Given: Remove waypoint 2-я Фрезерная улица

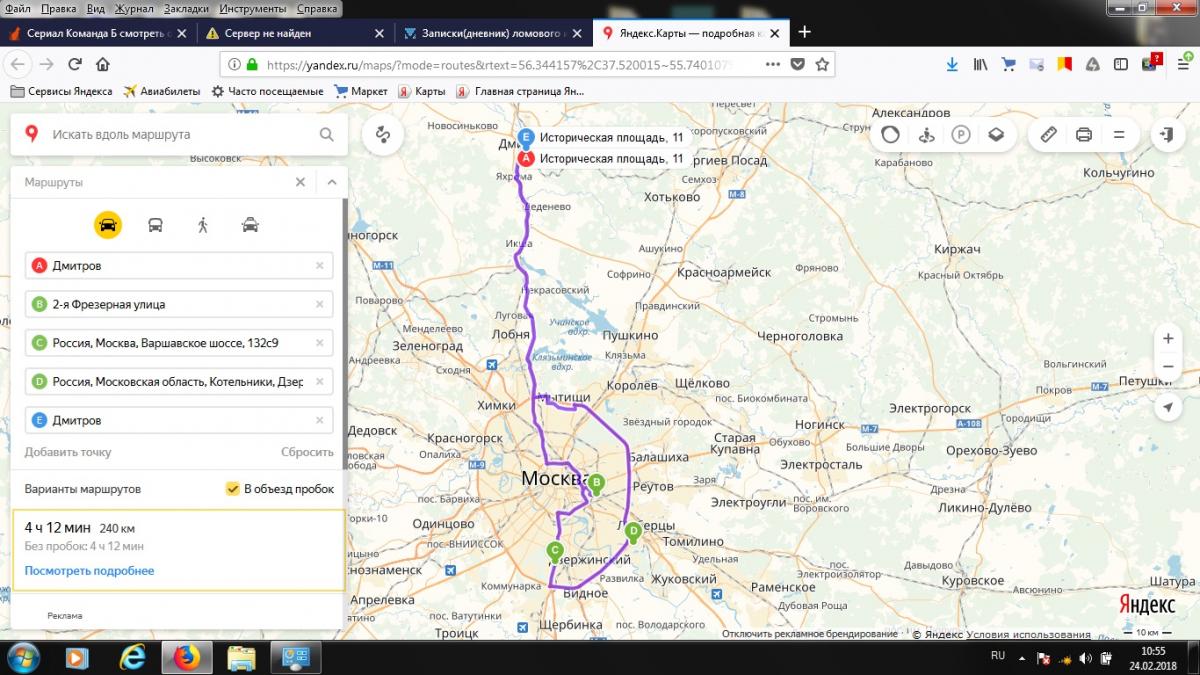Looking at the screenshot, I should tap(319, 304).
